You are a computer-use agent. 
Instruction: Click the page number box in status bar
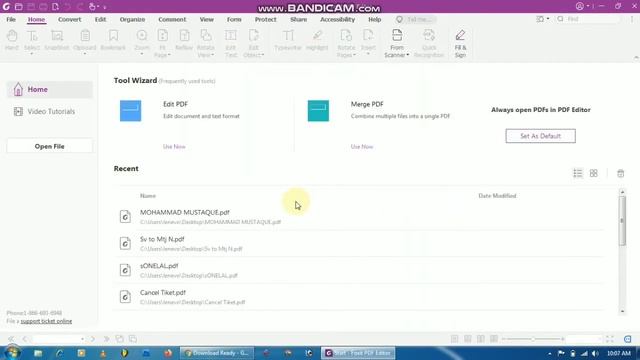click(x=58, y=339)
